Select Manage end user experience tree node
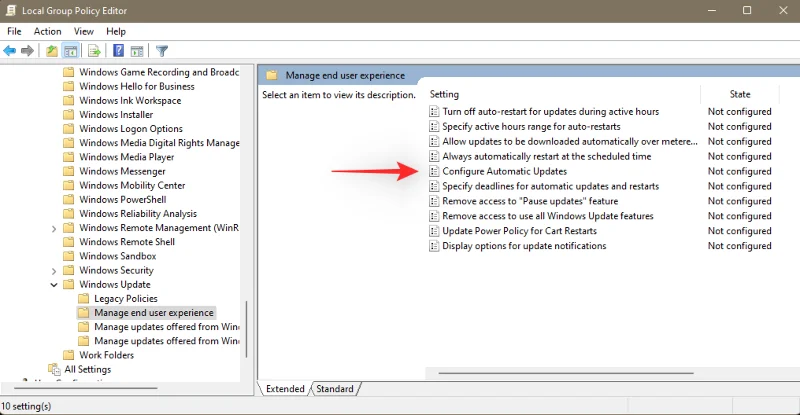800x415 pixels. pos(154,313)
